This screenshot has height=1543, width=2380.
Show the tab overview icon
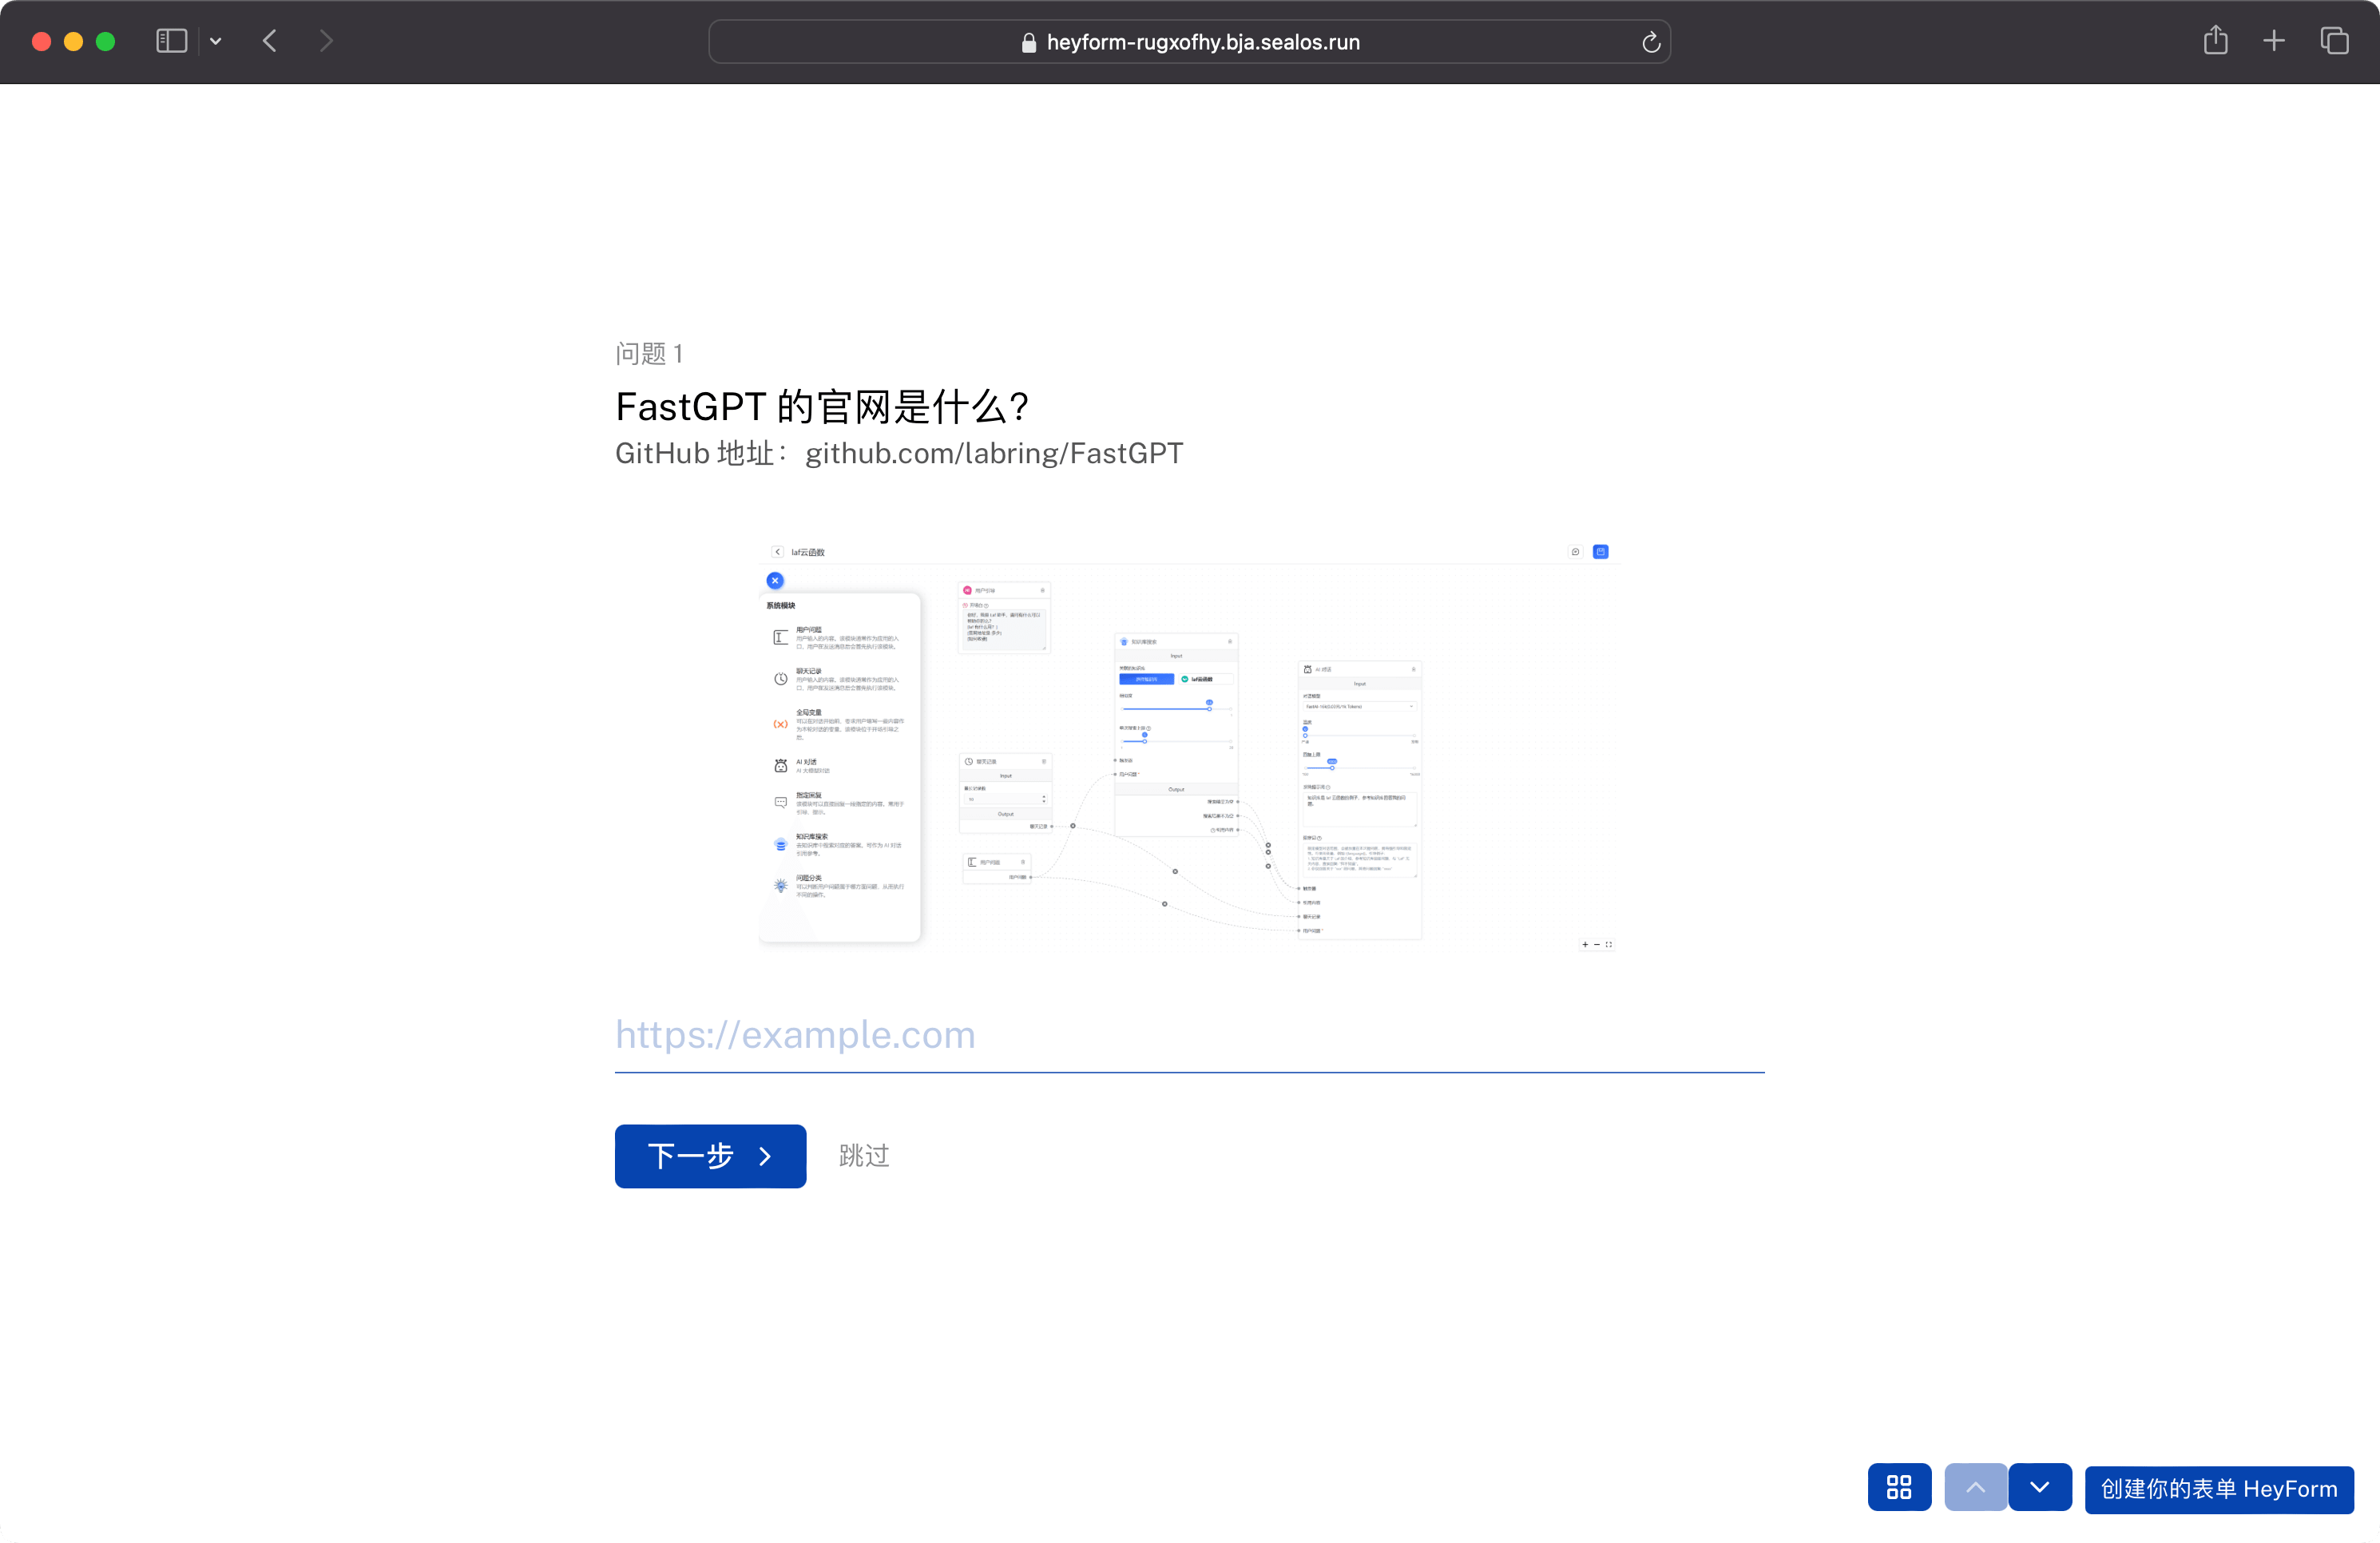(2335, 41)
